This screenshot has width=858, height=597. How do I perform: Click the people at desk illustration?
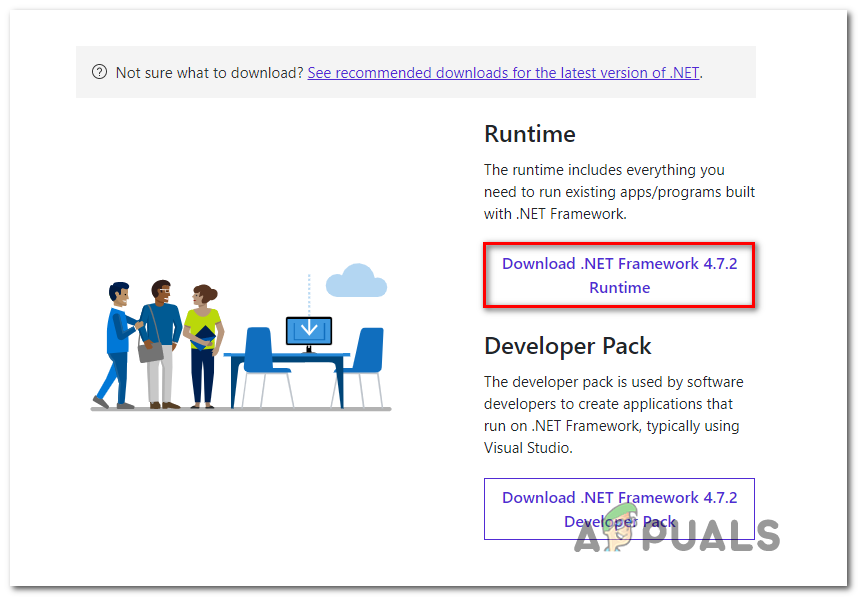click(241, 337)
